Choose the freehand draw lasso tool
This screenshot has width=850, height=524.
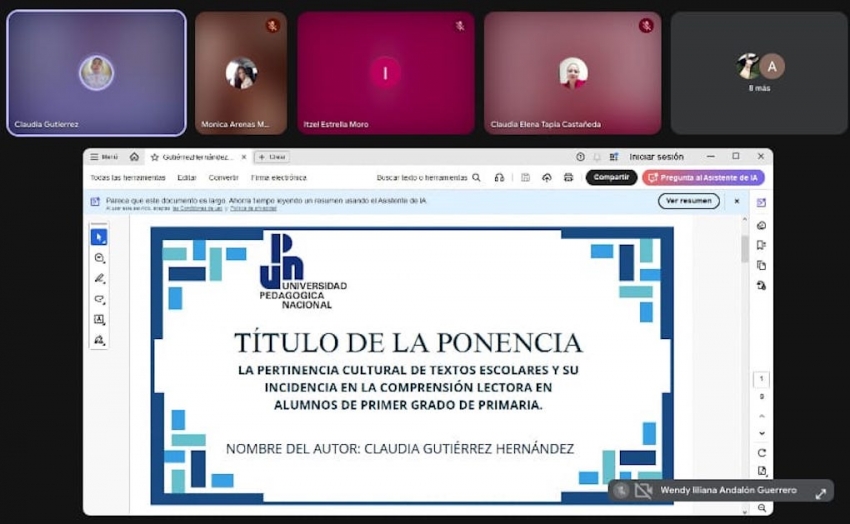[99, 299]
